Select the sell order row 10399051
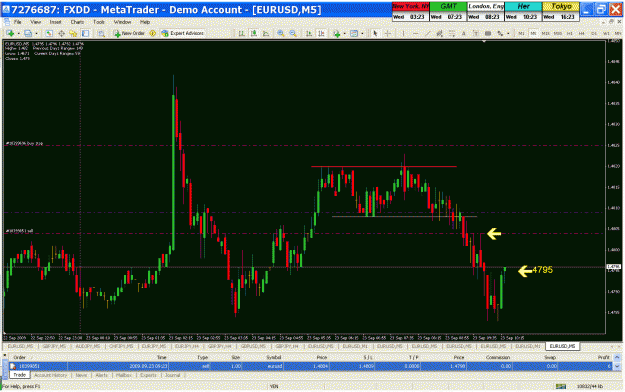This screenshot has height=392, width=625. pyautogui.click(x=311, y=366)
